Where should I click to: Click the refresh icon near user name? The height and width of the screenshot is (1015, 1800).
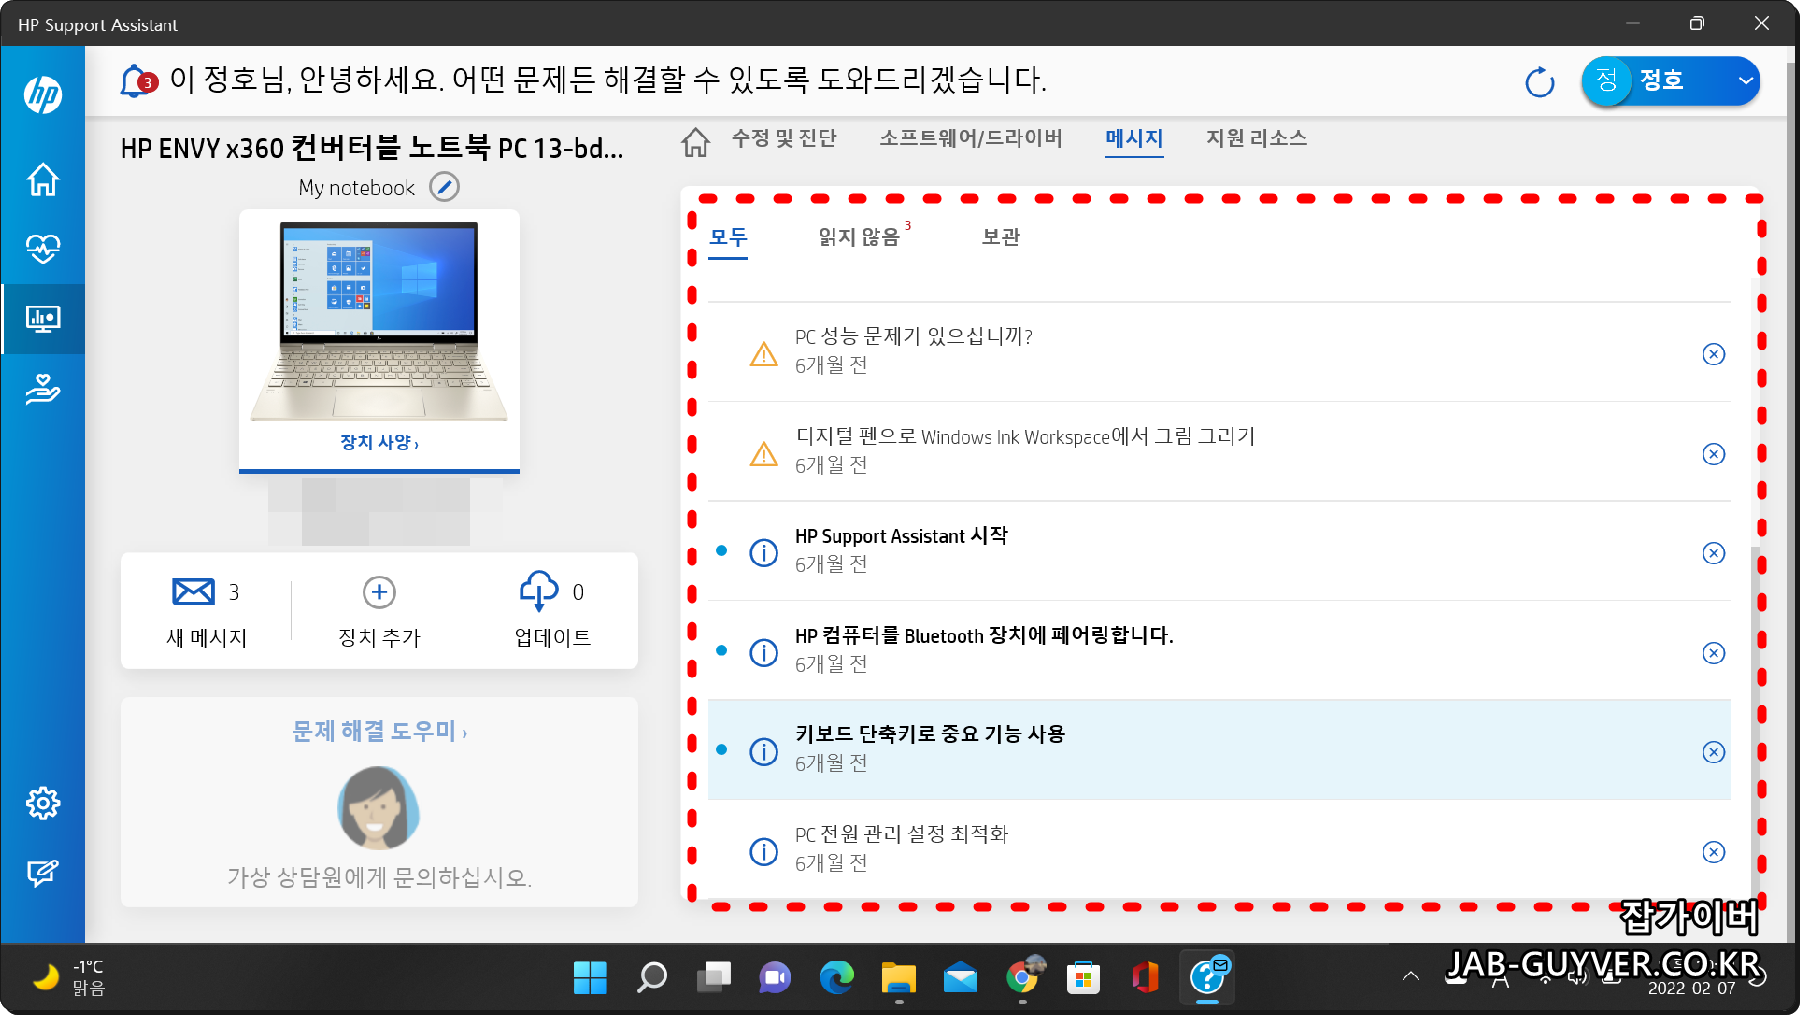click(1540, 82)
